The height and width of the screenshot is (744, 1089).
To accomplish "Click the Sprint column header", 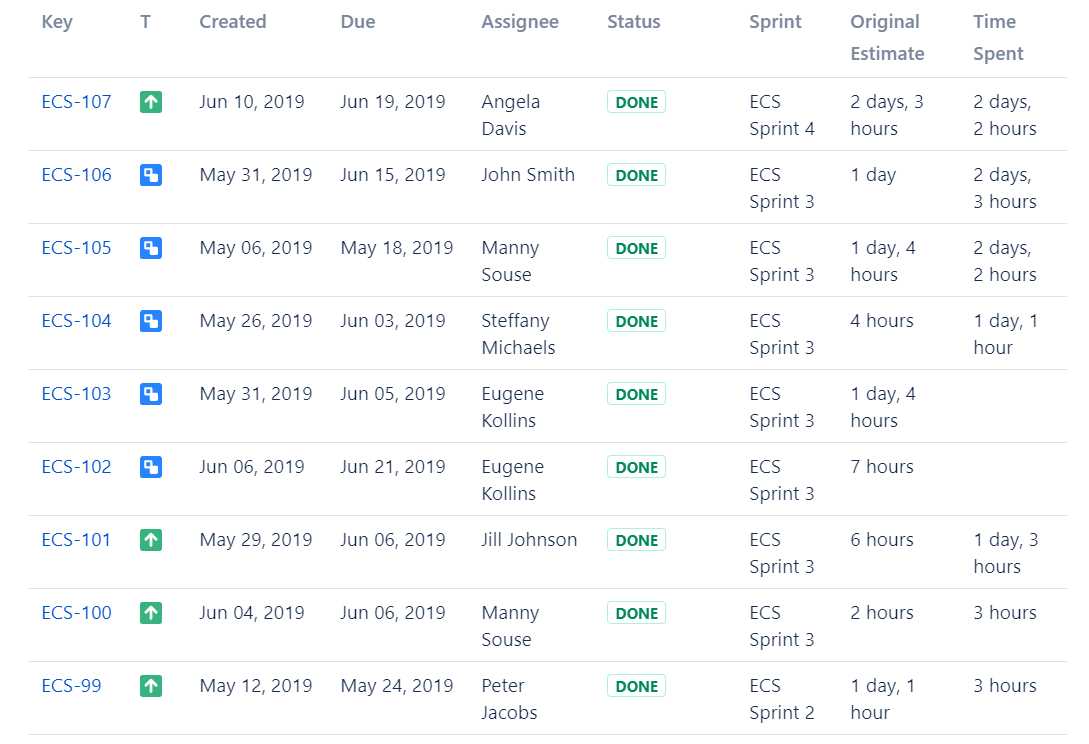I will (x=775, y=22).
